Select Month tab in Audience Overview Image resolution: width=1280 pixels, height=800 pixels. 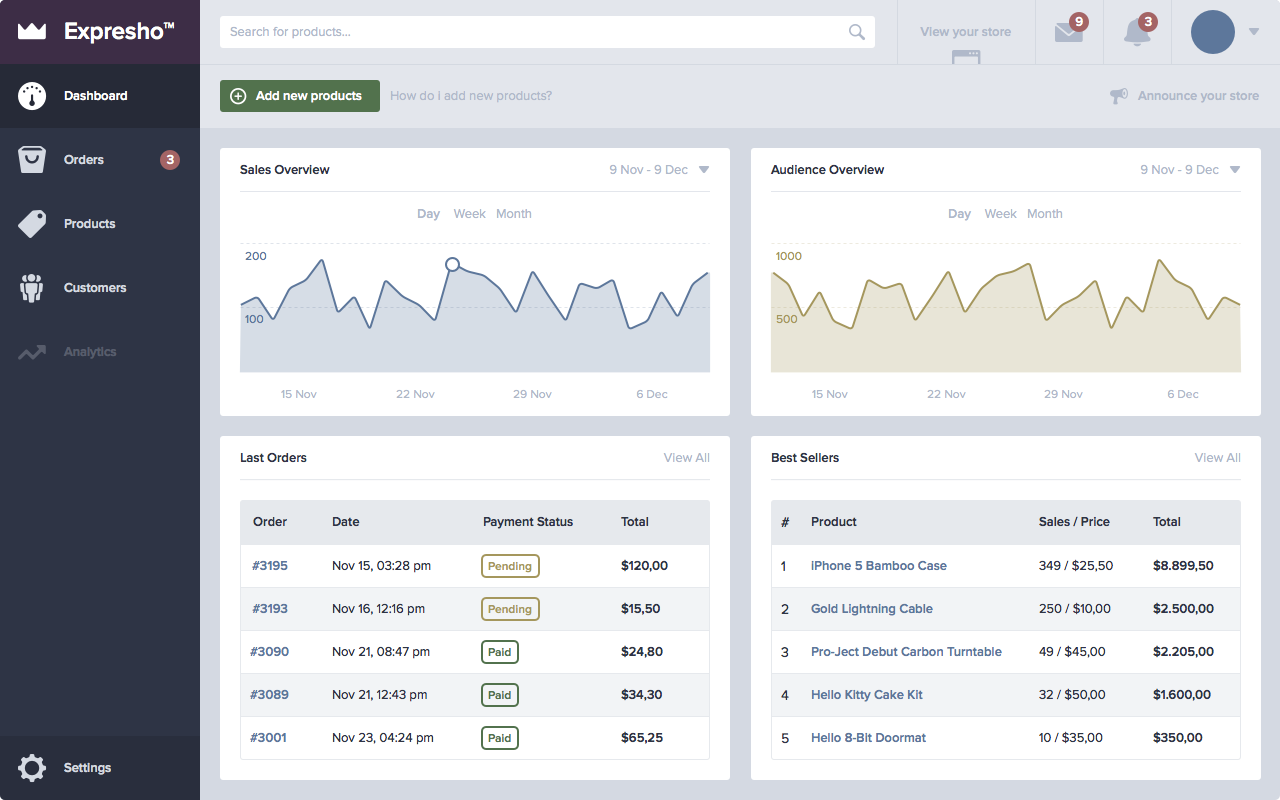point(1045,214)
